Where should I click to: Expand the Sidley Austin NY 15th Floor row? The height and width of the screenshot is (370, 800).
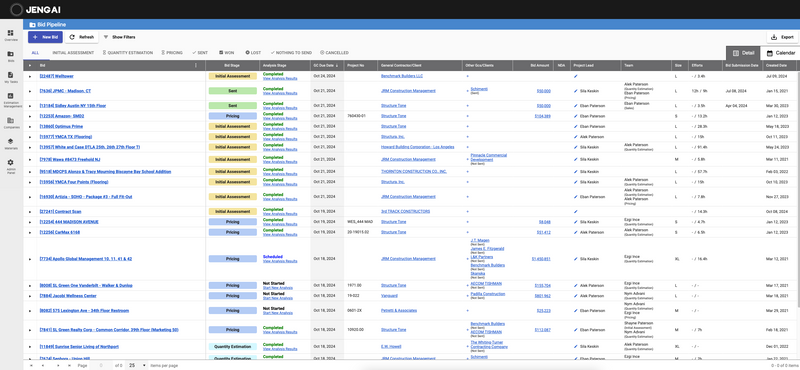(x=30, y=106)
